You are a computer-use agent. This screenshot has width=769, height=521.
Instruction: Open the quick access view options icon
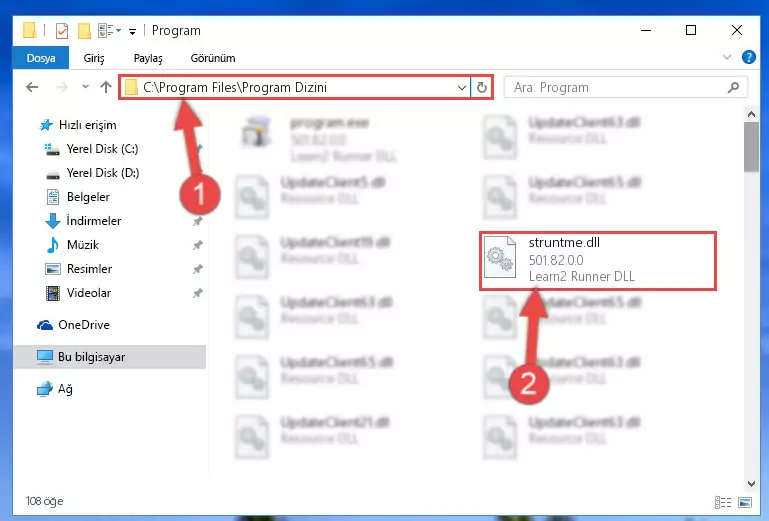pyautogui.click(x=109, y=31)
